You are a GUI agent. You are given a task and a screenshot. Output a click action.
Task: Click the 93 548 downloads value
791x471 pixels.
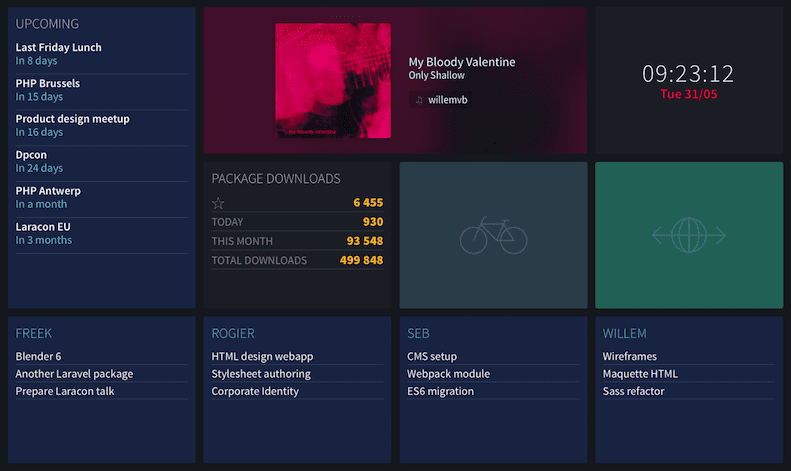(x=365, y=241)
